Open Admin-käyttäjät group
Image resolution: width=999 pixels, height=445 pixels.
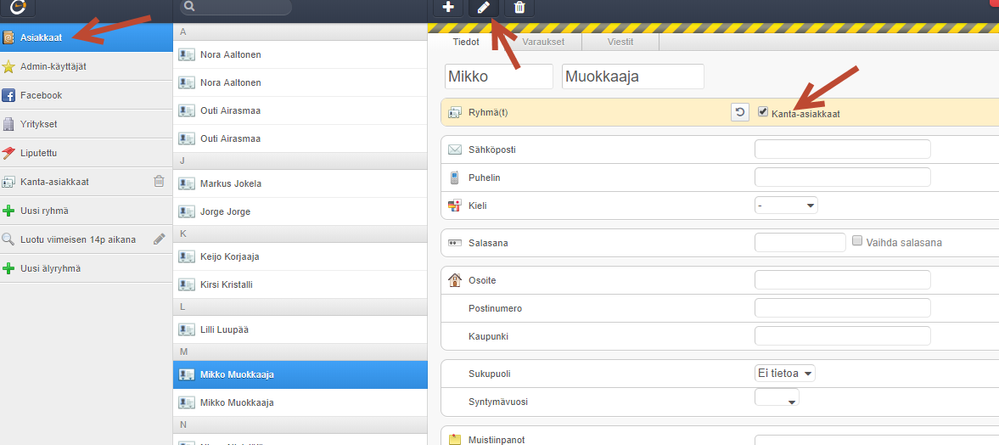tap(86, 66)
